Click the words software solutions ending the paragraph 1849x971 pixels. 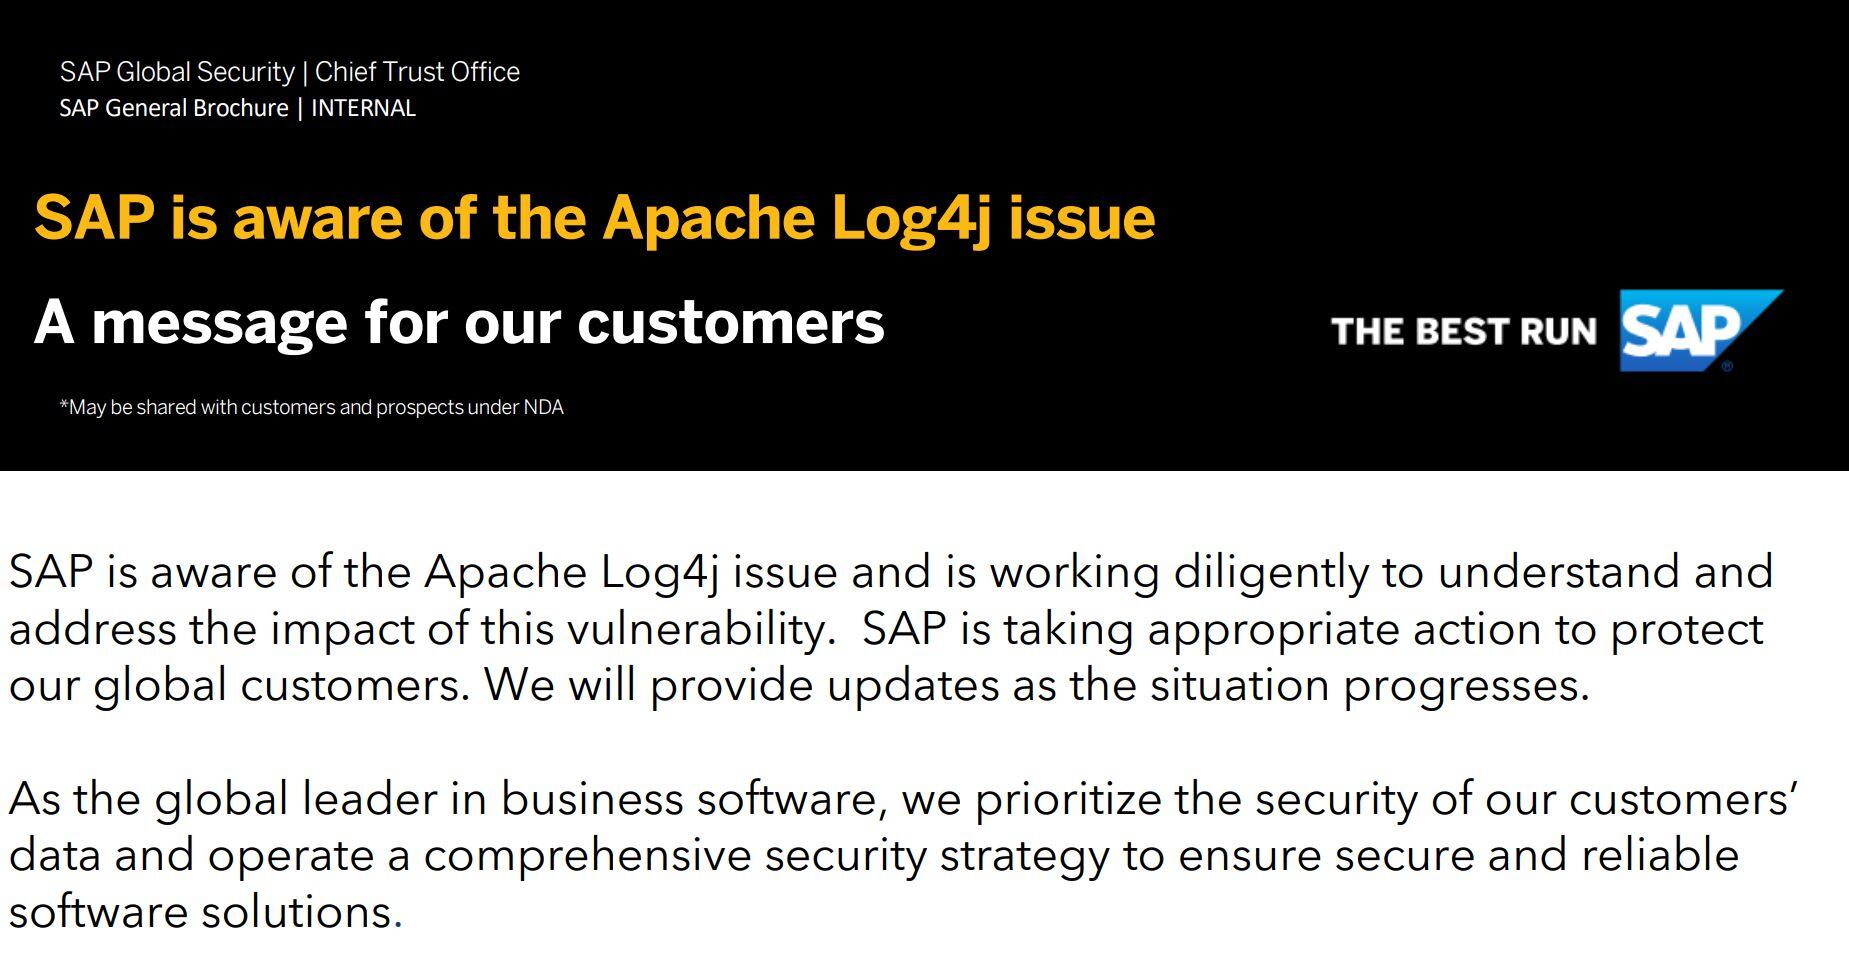[x=205, y=912]
